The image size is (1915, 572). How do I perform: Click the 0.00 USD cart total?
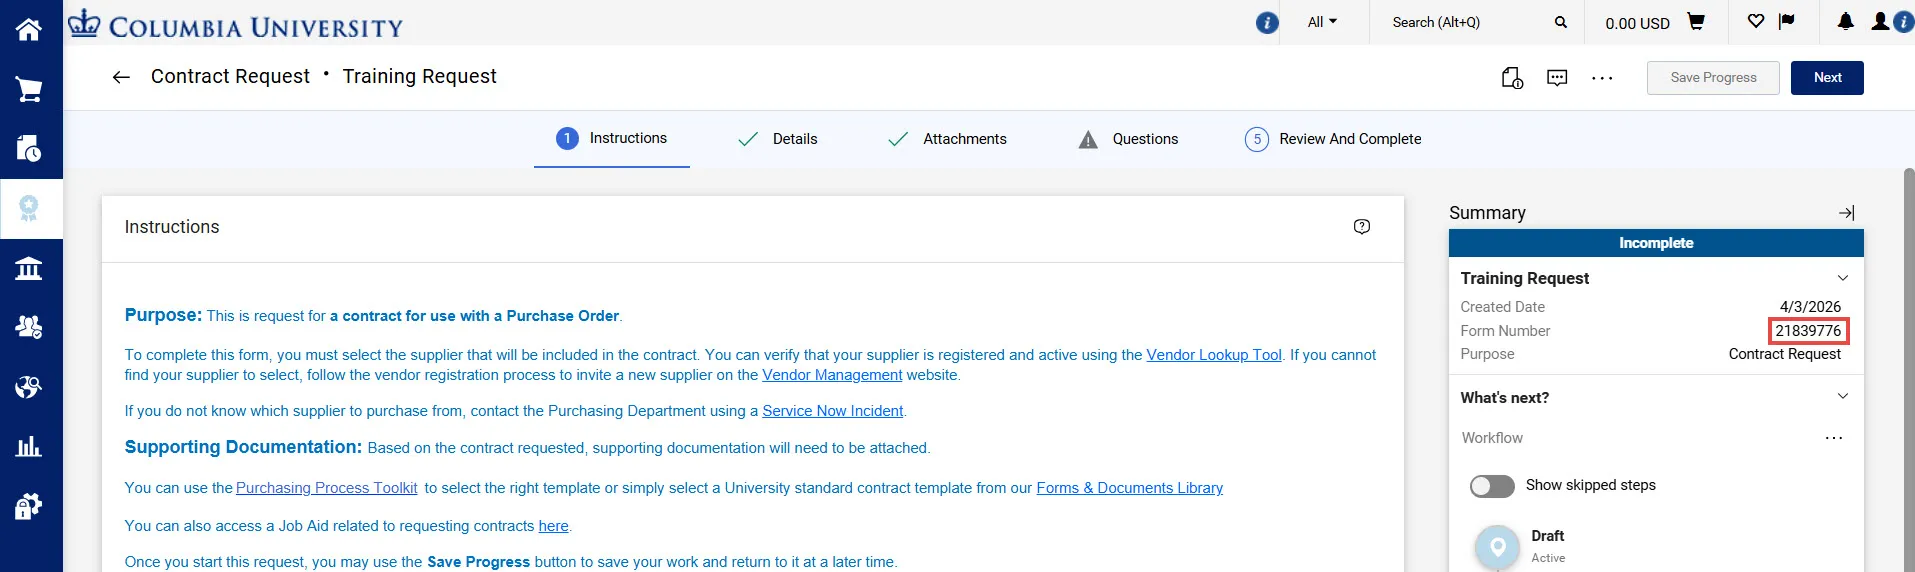click(x=1637, y=23)
